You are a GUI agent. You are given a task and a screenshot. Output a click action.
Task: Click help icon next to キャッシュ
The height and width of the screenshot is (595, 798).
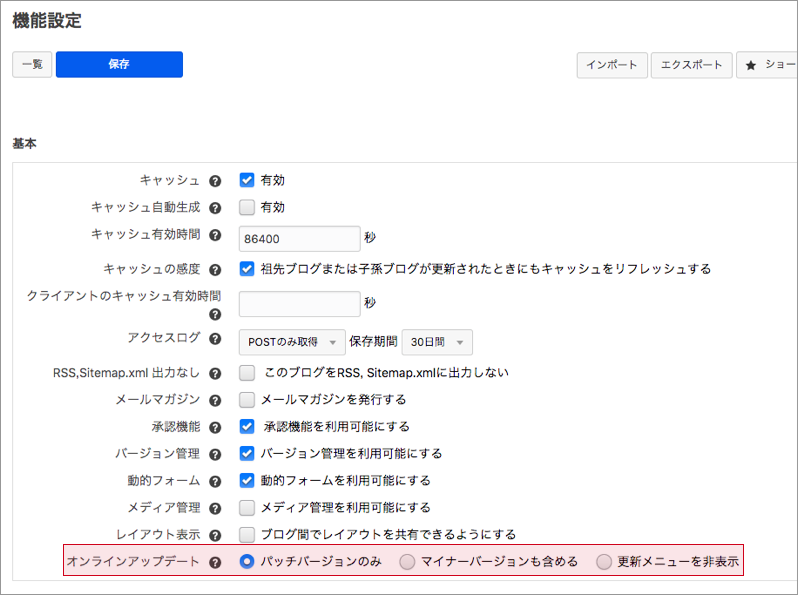point(215,181)
